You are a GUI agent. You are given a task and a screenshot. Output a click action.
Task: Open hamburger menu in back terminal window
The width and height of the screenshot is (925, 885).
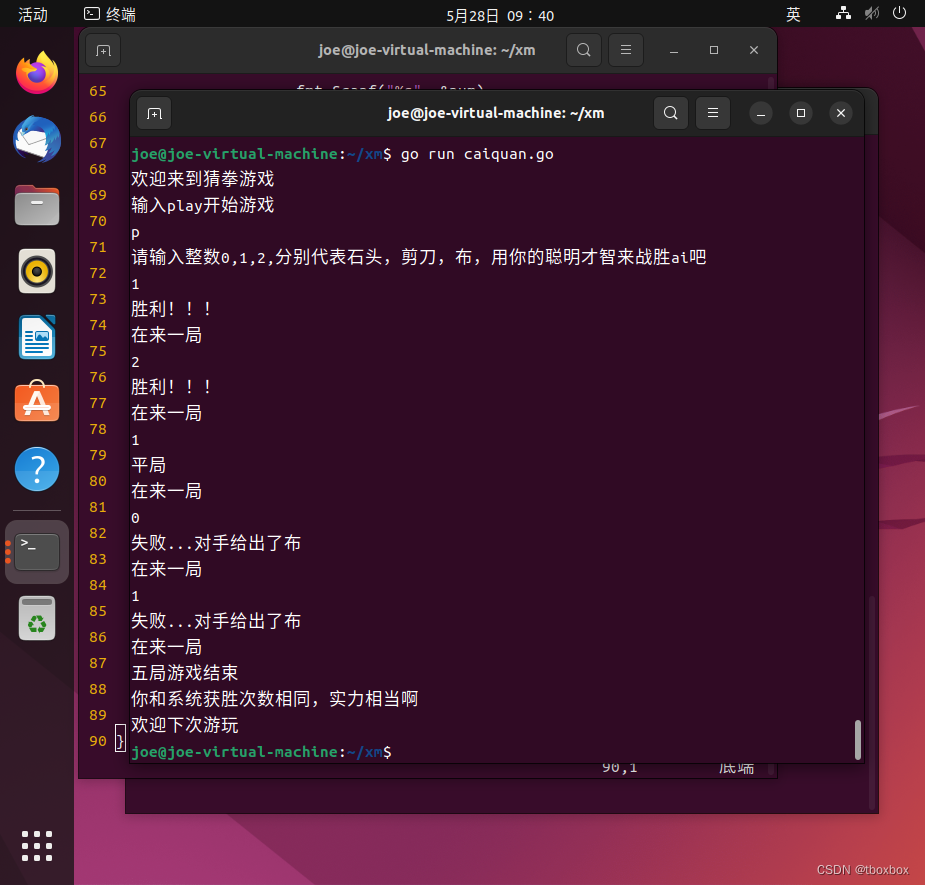click(626, 50)
